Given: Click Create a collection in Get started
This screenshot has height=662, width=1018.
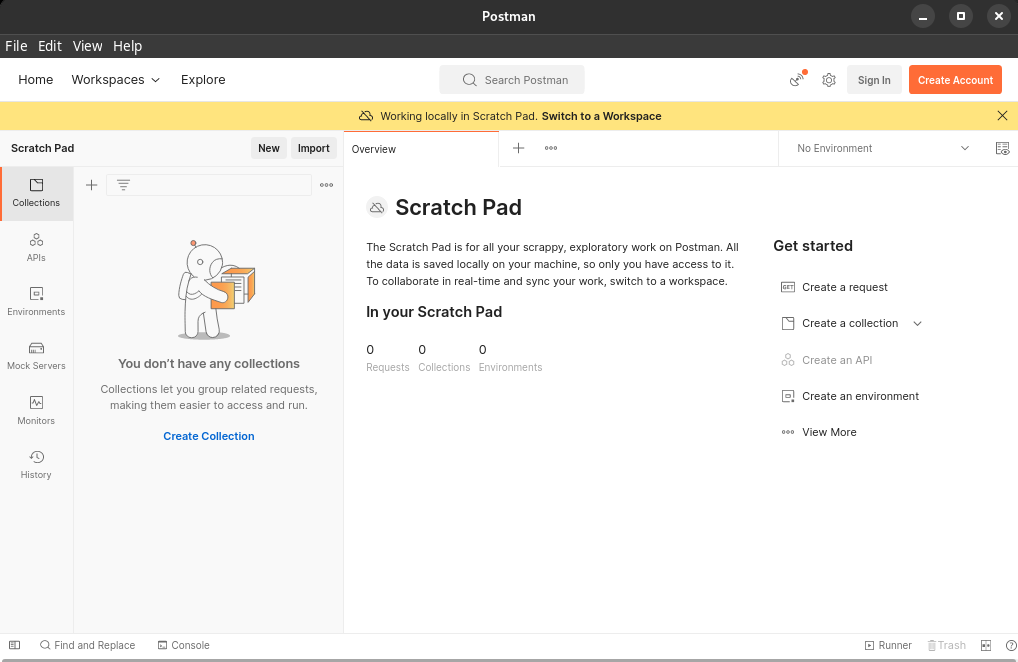Looking at the screenshot, I should [x=850, y=323].
